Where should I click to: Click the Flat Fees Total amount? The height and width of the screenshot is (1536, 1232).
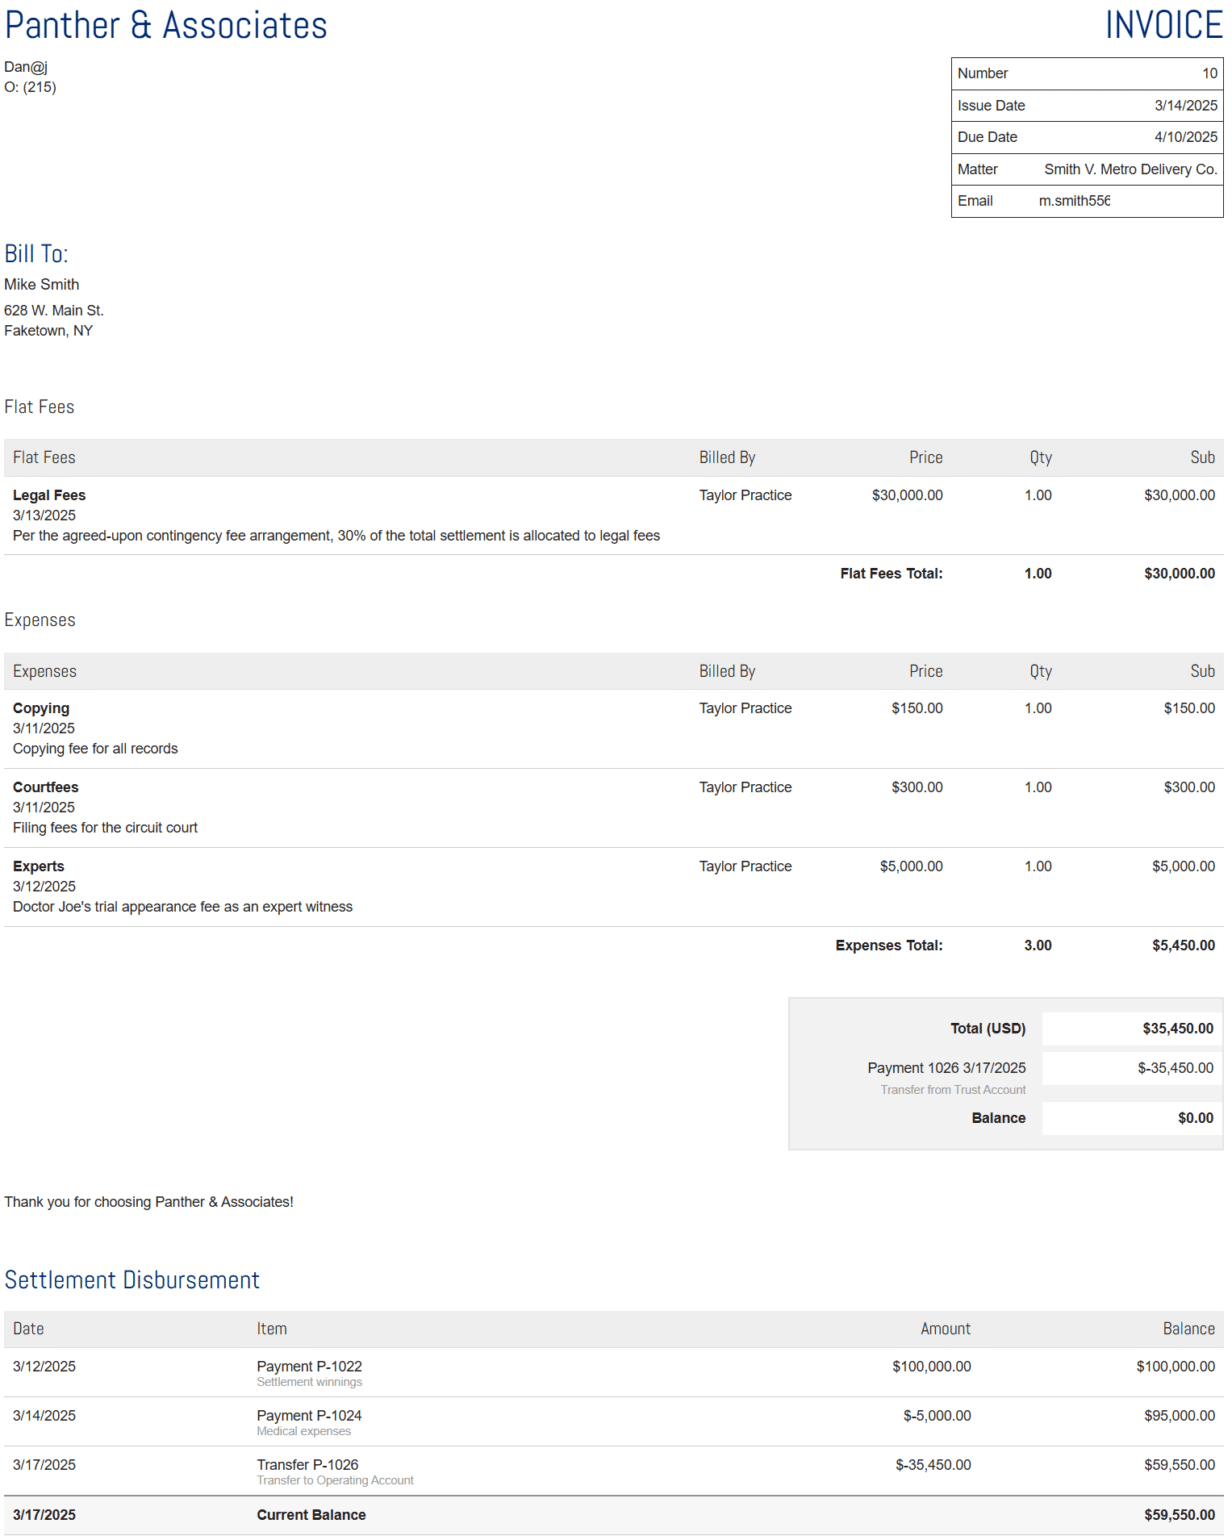tap(1180, 573)
